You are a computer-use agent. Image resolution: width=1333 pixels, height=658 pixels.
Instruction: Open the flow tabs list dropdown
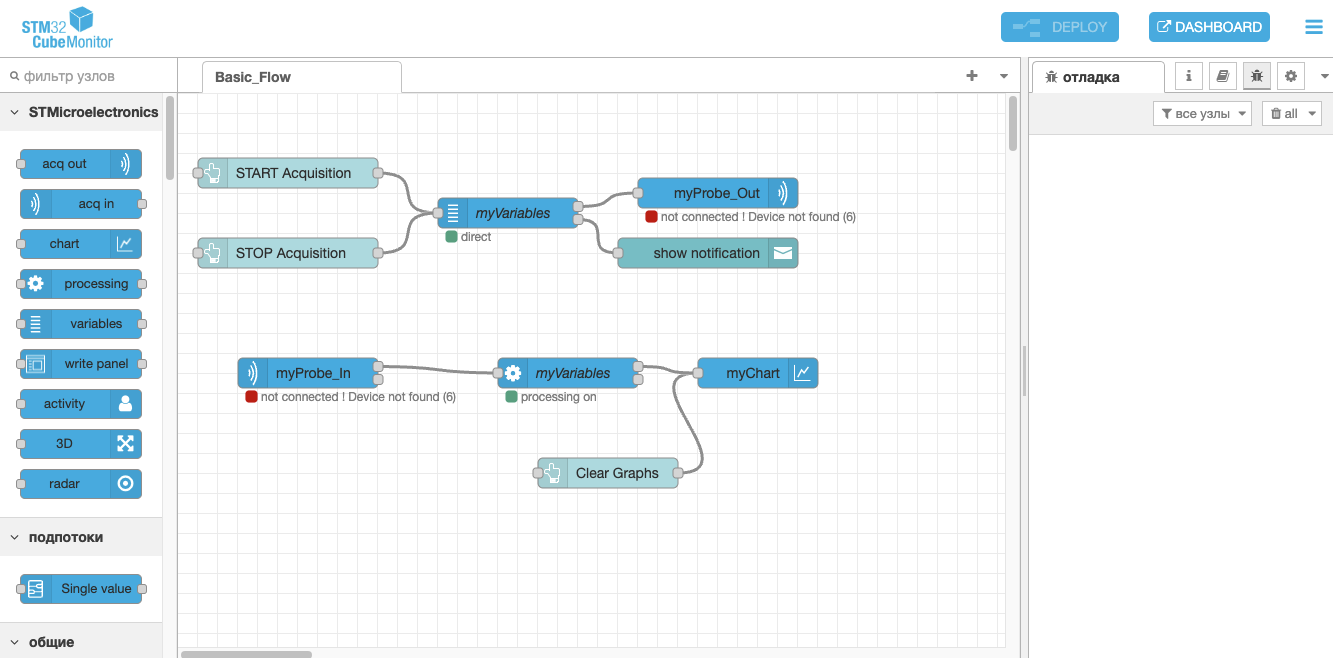pos(1003,76)
